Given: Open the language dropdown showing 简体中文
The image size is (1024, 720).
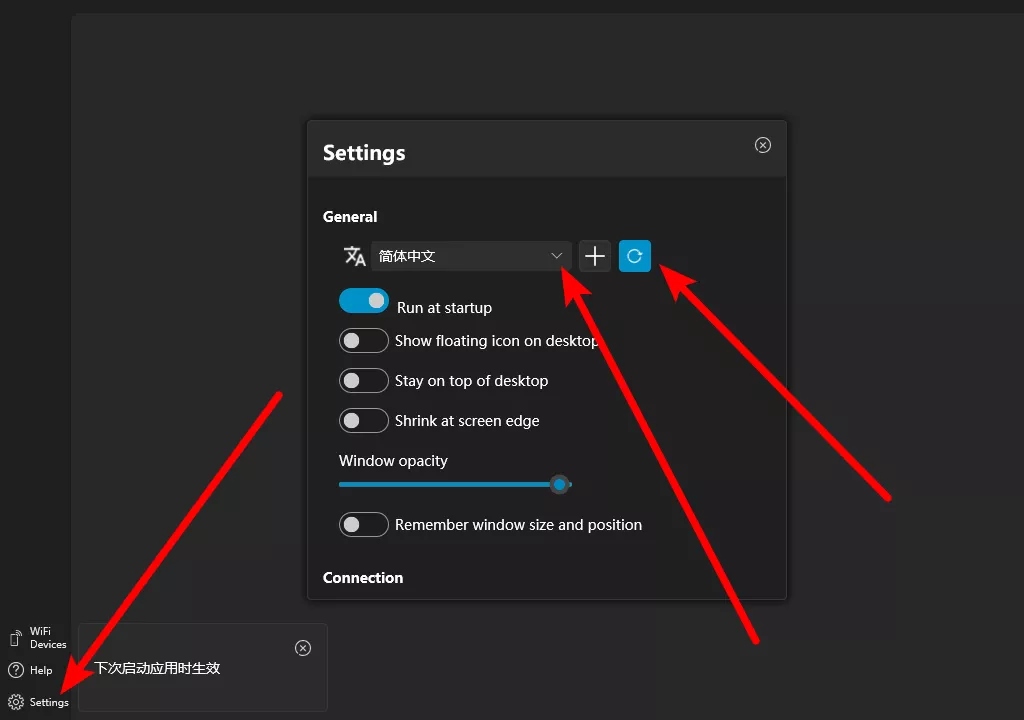Looking at the screenshot, I should tap(471, 256).
